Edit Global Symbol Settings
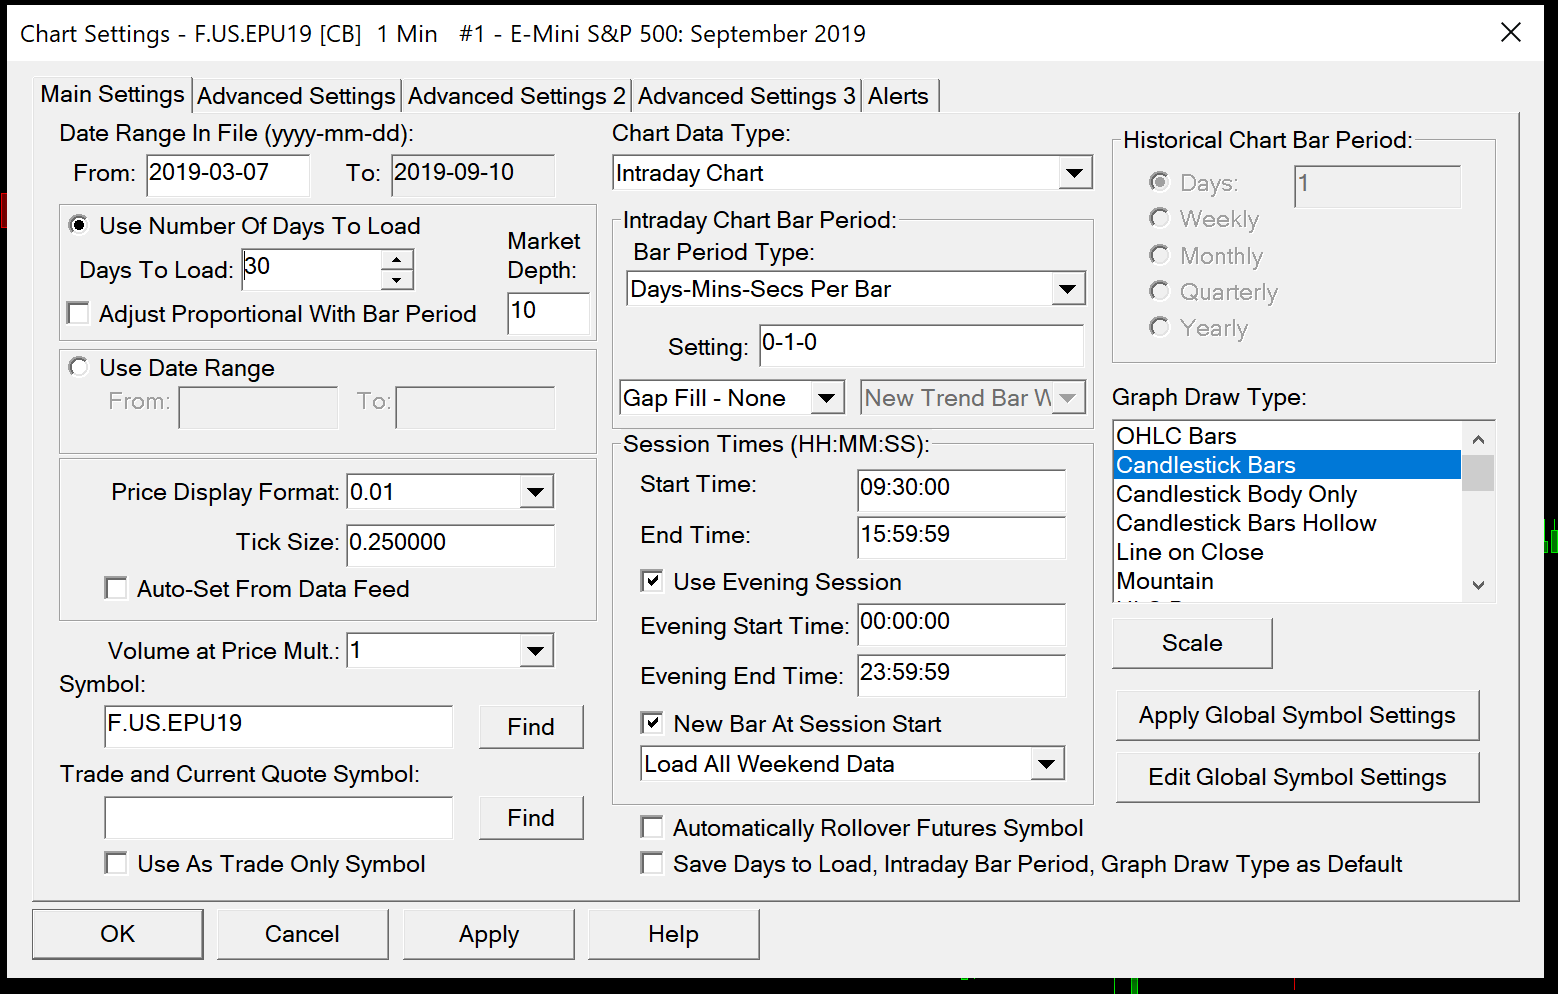This screenshot has width=1558, height=994. [x=1297, y=777]
